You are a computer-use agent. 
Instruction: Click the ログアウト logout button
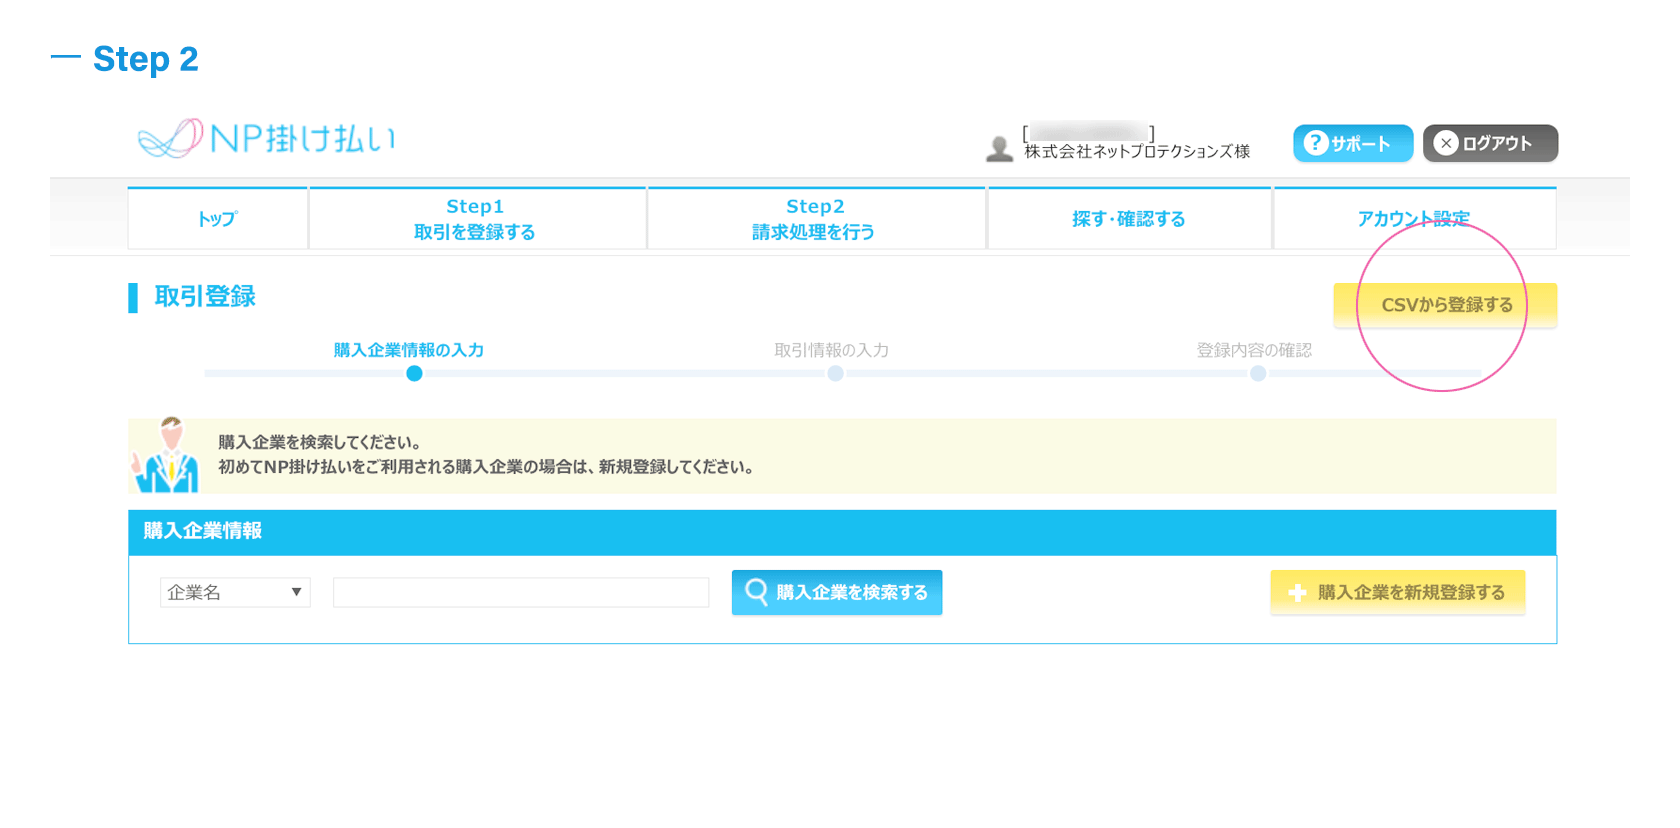tap(1490, 143)
